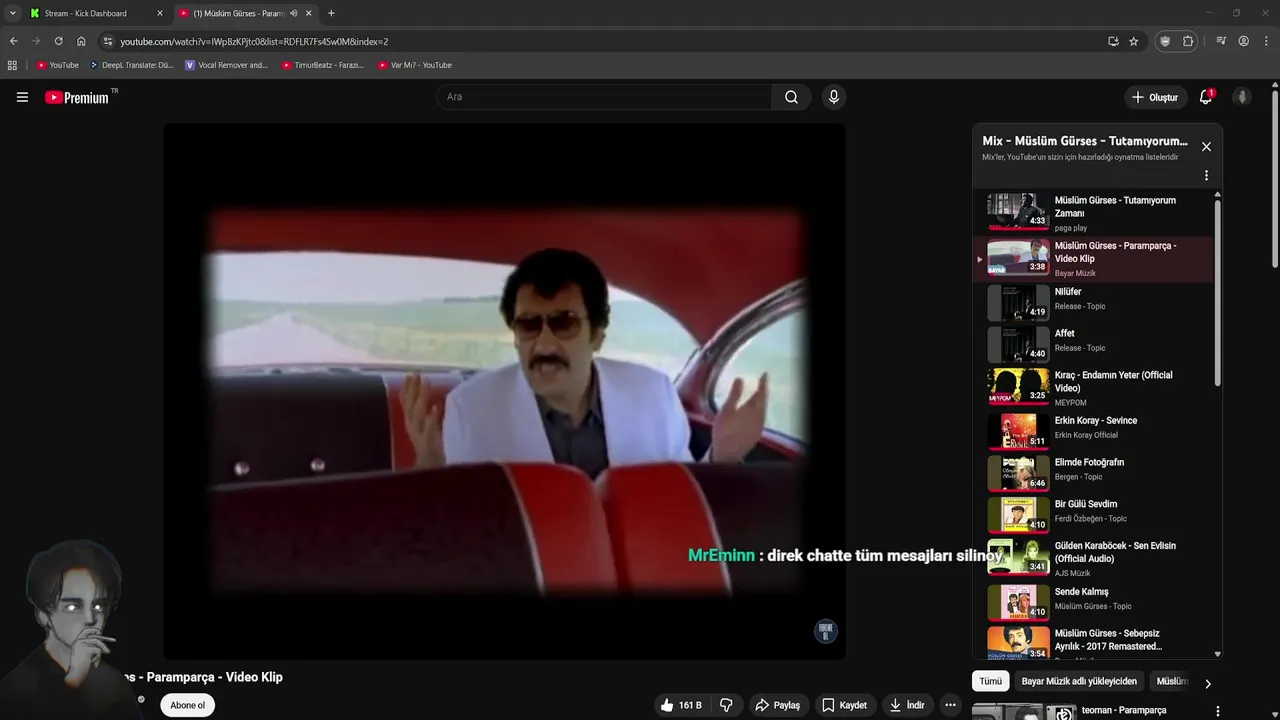Image resolution: width=1280 pixels, height=720 pixels.
Task: Open options for teoman - Paramparça suggestion
Action: point(1217,711)
